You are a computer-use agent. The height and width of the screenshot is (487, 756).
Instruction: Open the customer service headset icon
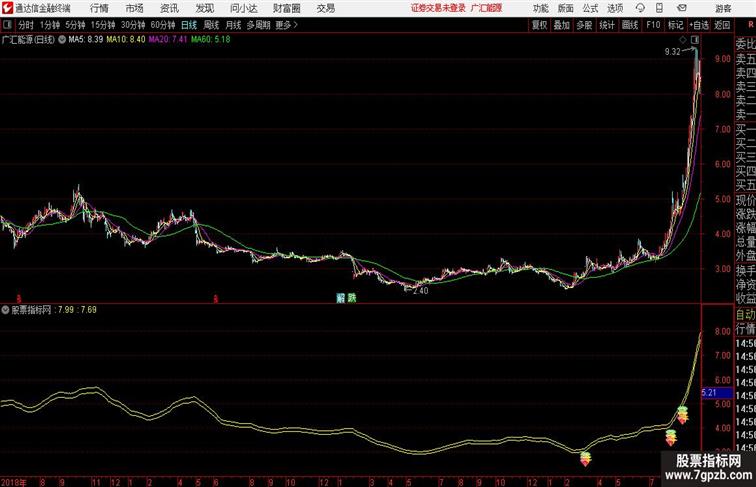(x=640, y=8)
